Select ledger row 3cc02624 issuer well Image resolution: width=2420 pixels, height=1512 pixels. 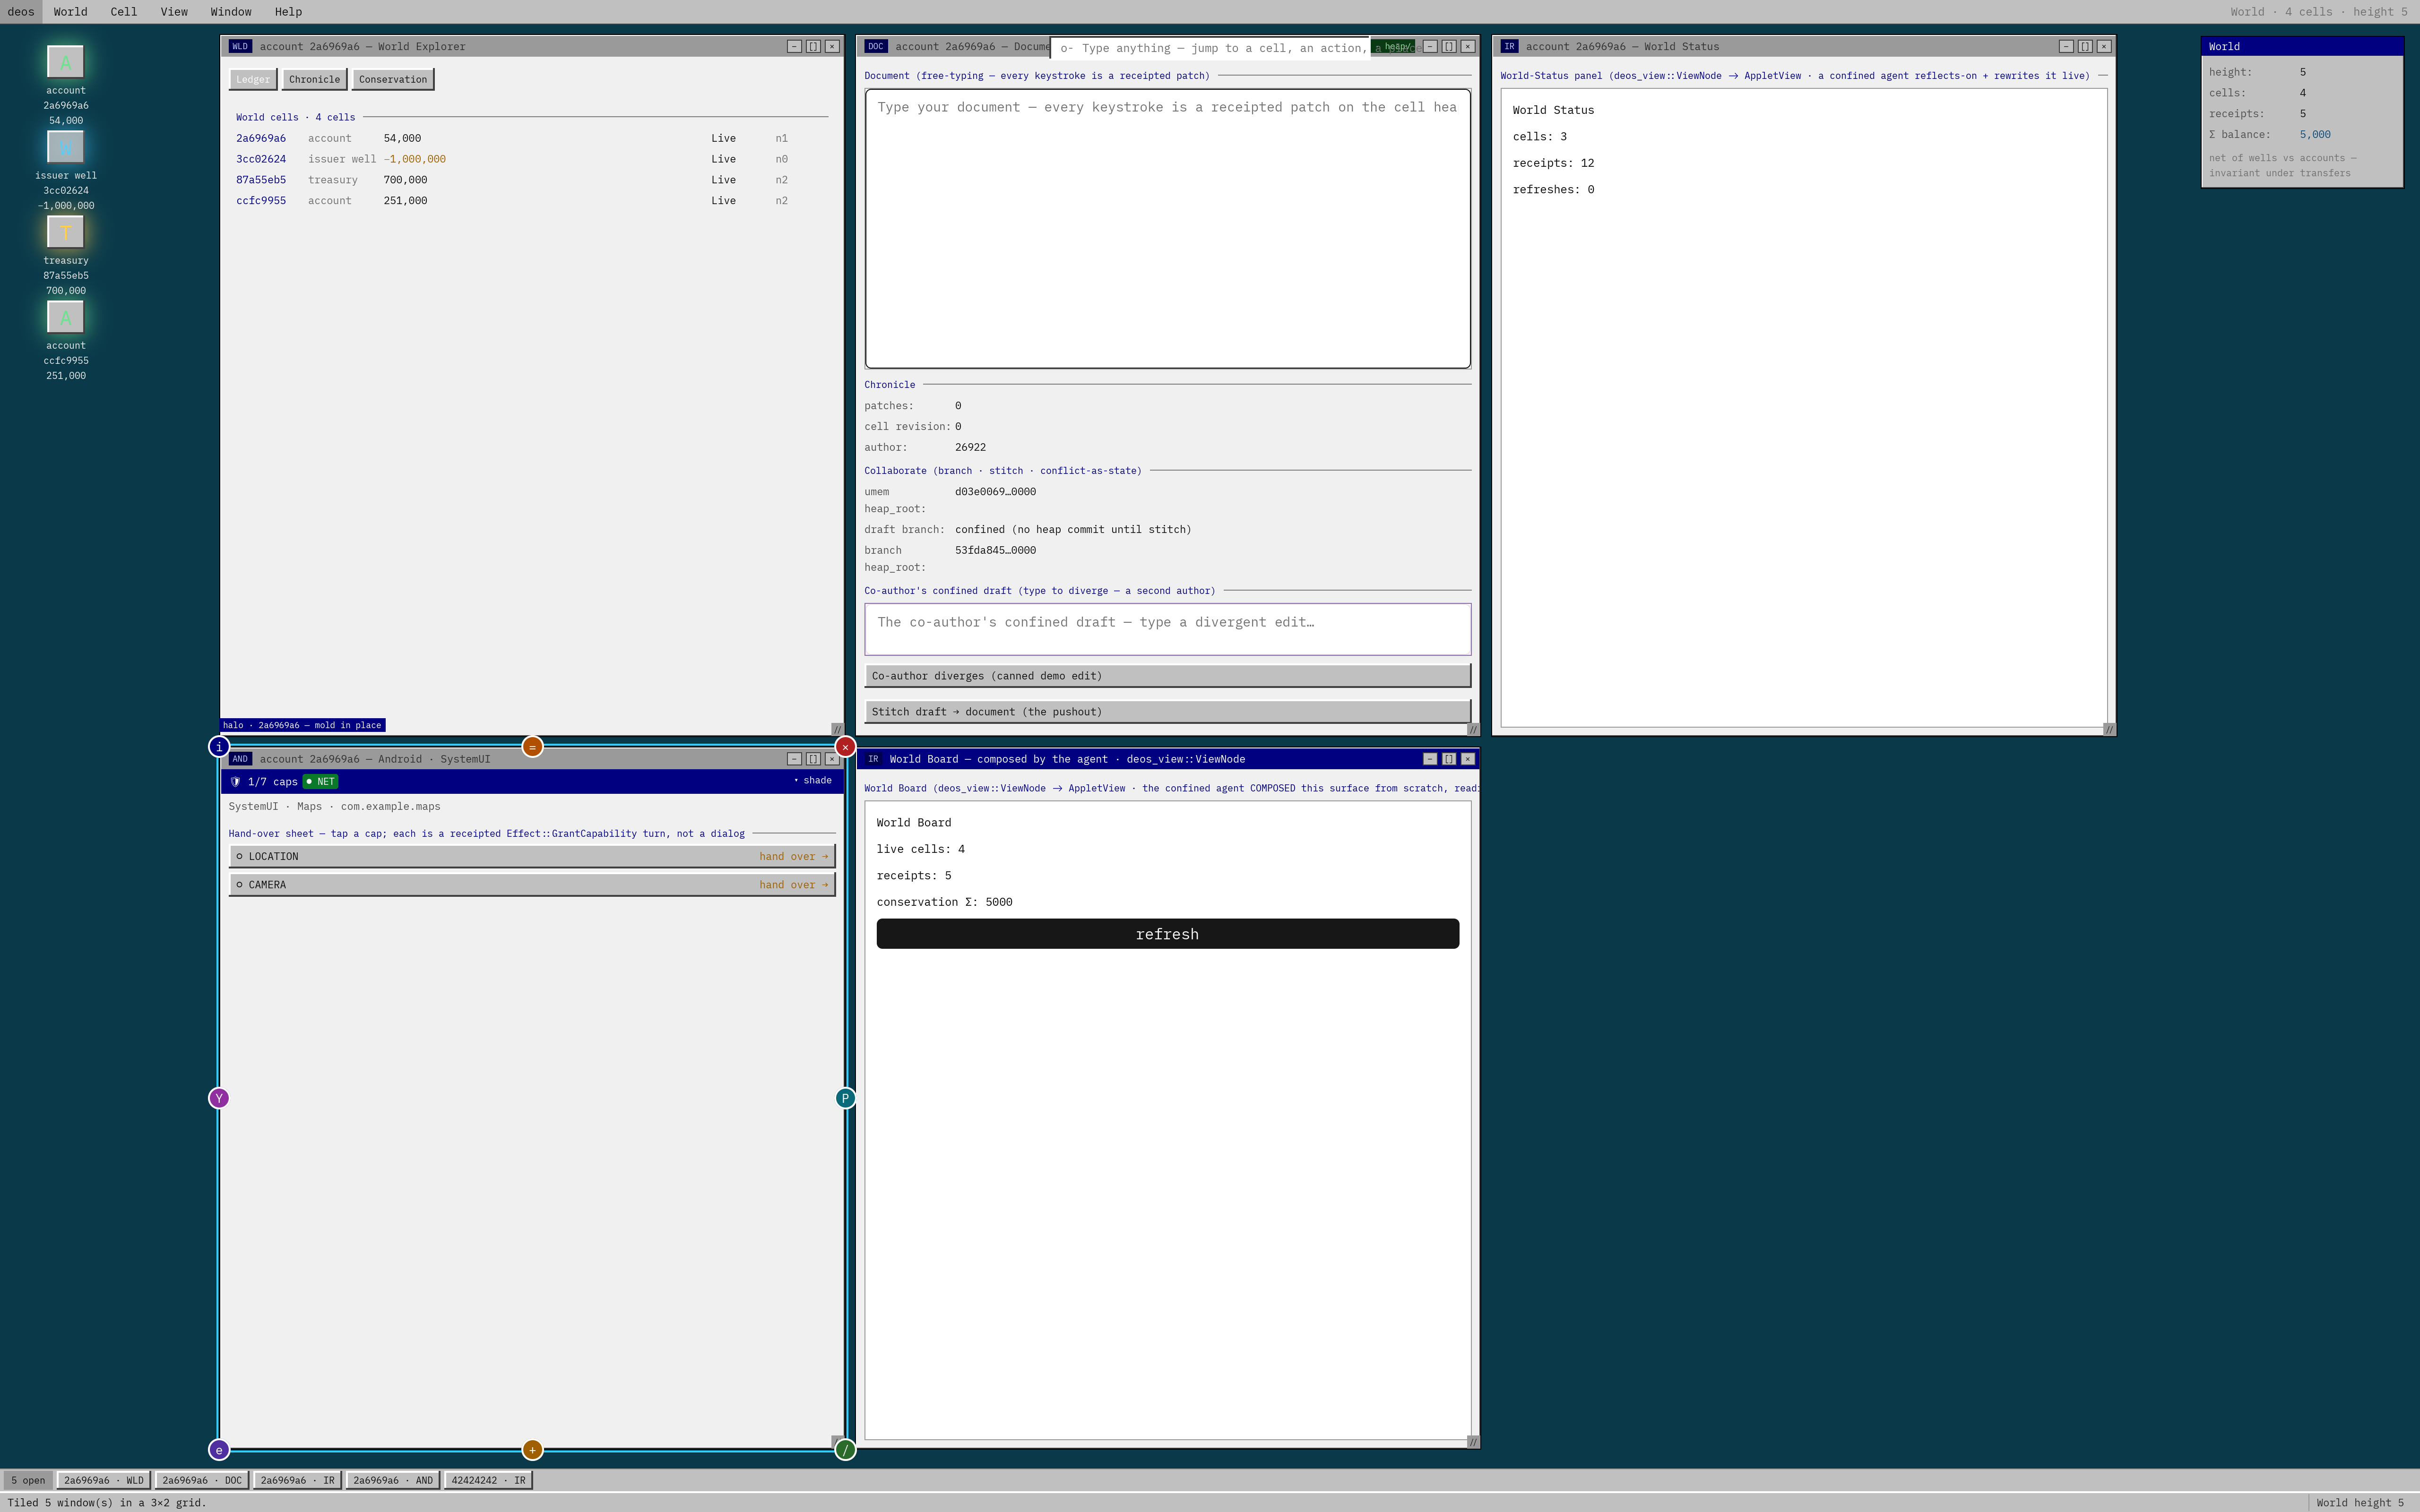(x=532, y=159)
